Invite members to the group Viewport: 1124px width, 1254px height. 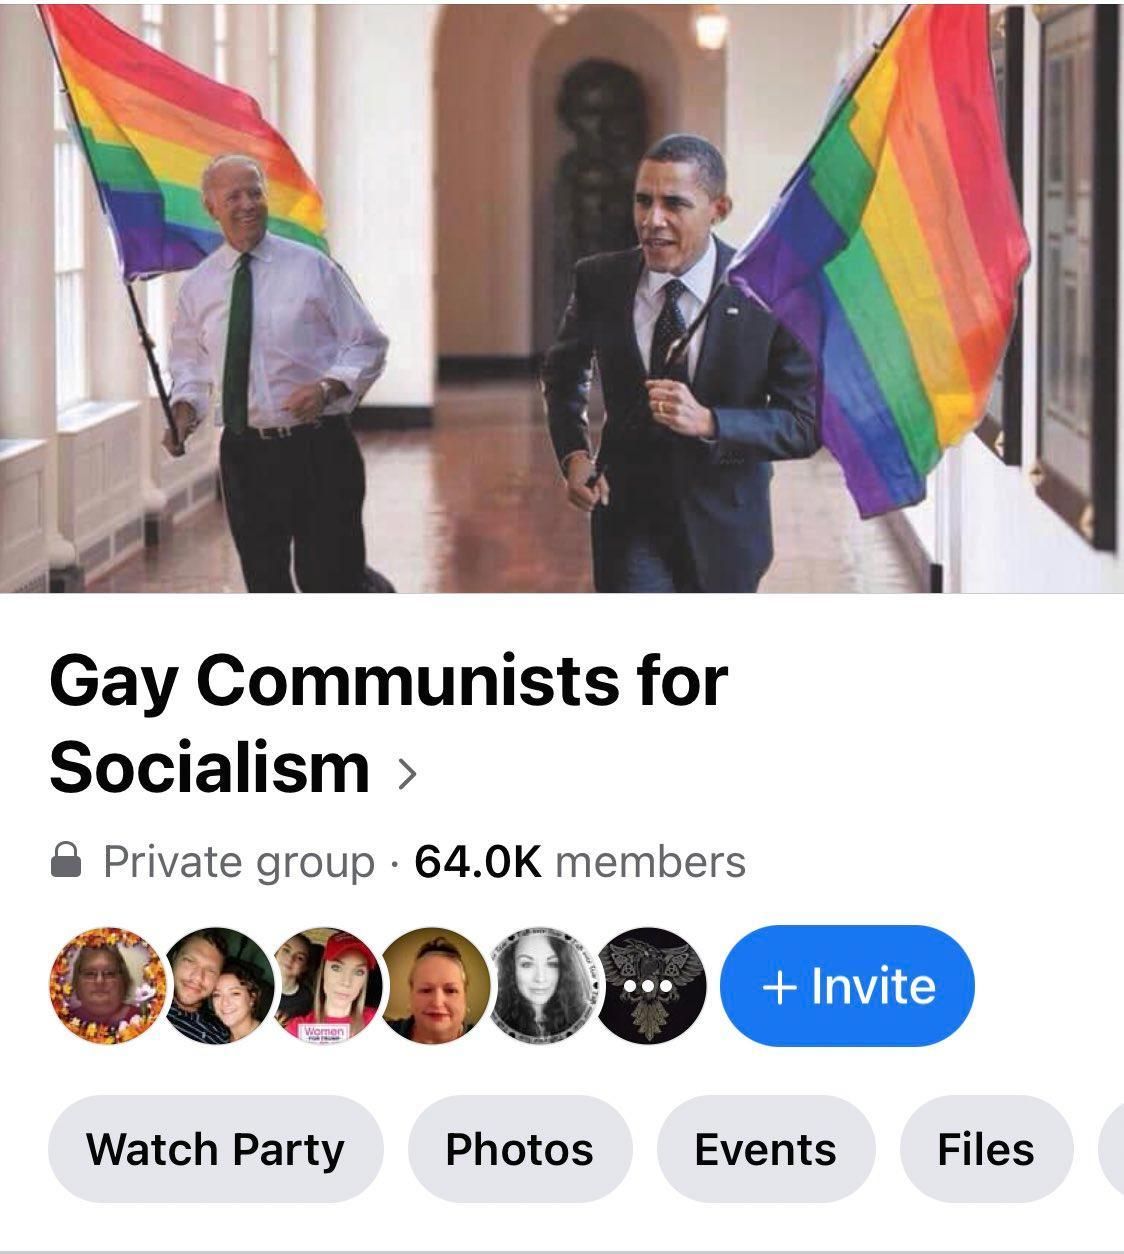[847, 986]
